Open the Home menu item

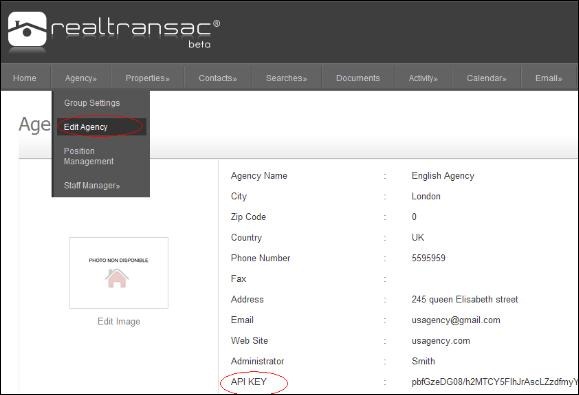point(25,78)
